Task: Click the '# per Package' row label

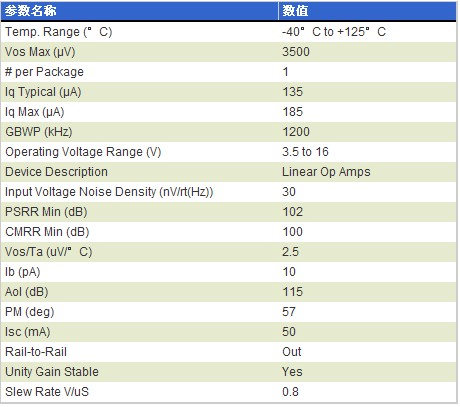Action: point(44,72)
